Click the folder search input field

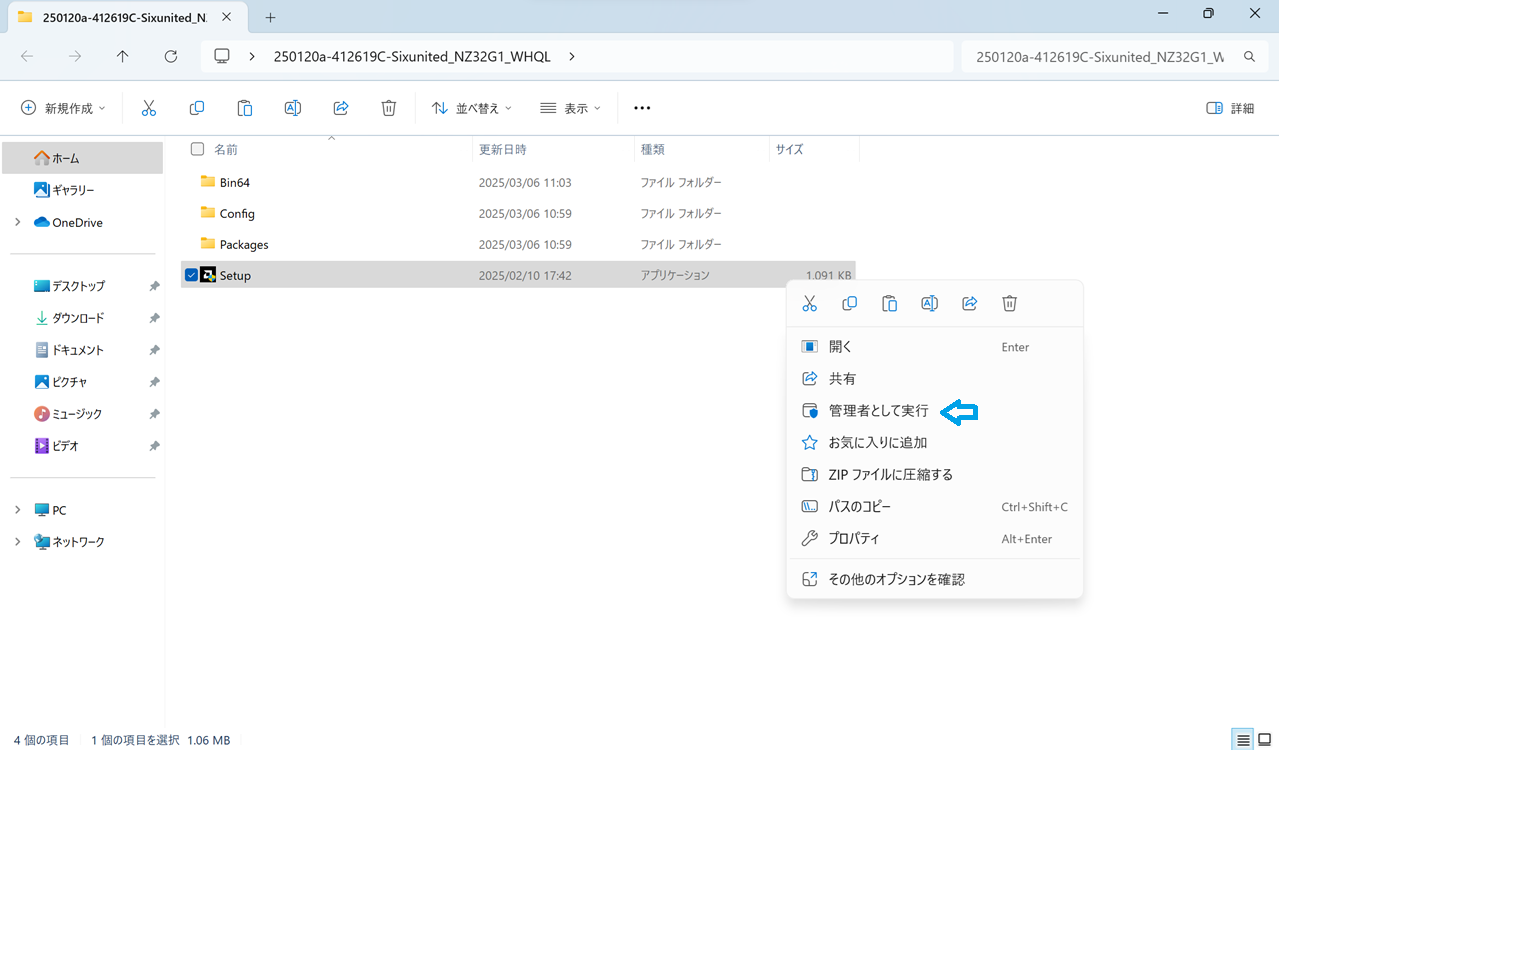click(1100, 57)
